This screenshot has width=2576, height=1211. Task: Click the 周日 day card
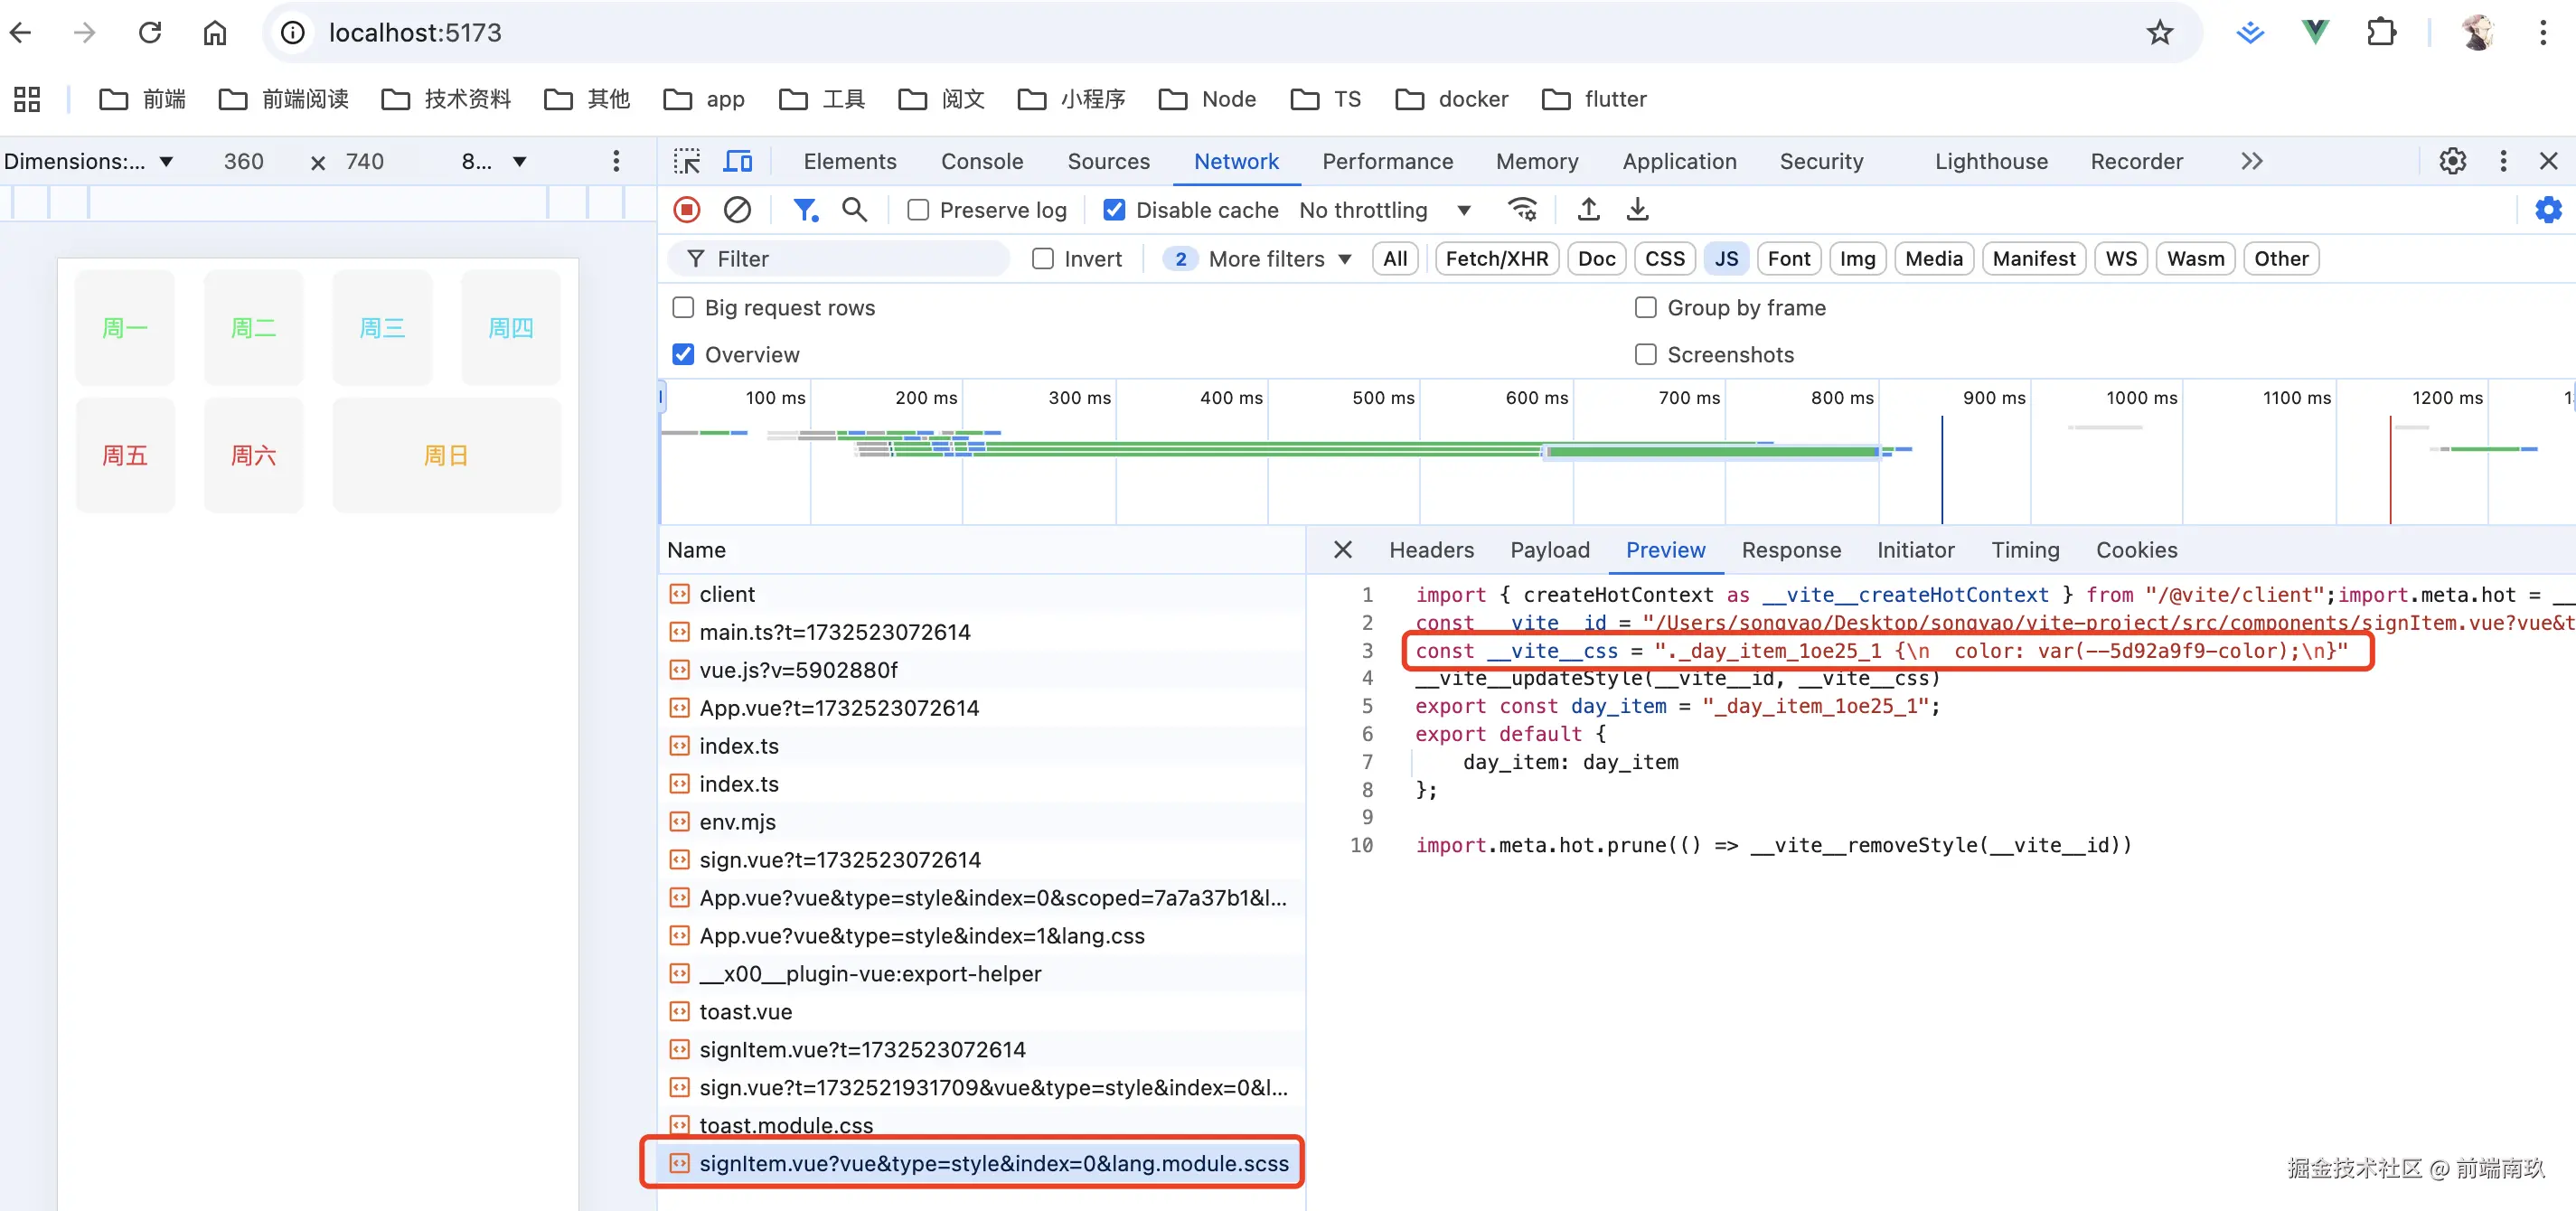click(x=446, y=456)
